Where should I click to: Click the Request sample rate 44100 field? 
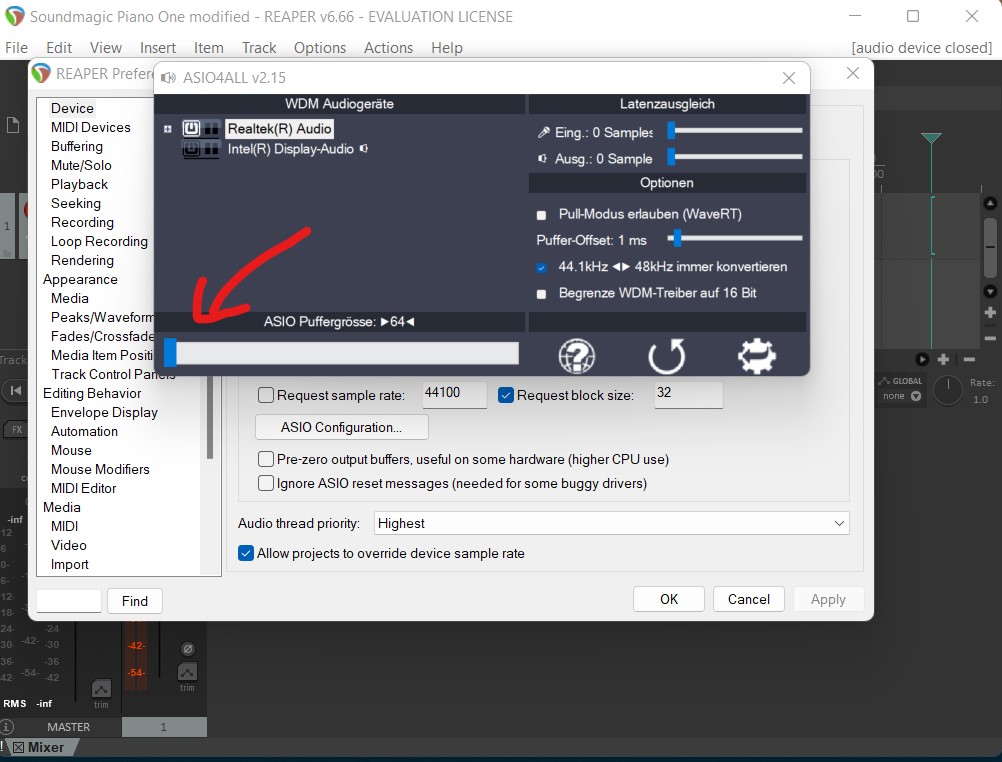pos(454,394)
